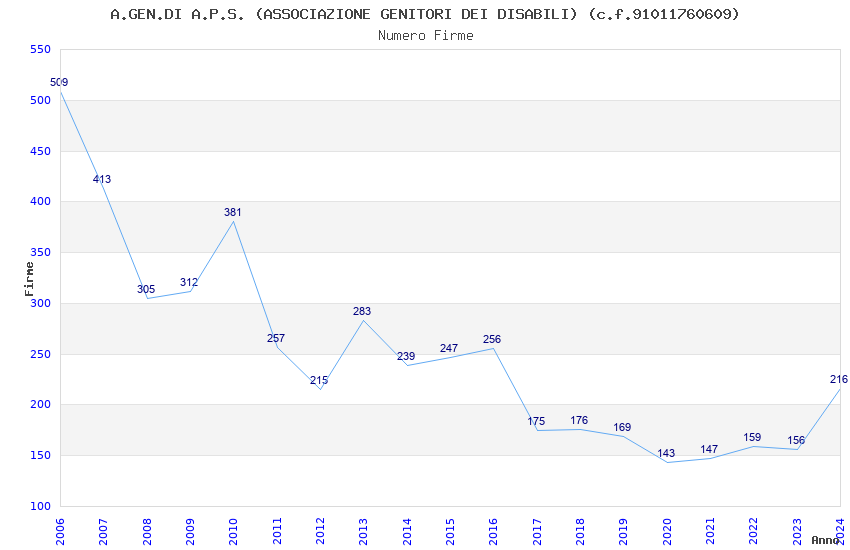Select the data label 312
Screen dimensions: 850x550
coord(189,282)
